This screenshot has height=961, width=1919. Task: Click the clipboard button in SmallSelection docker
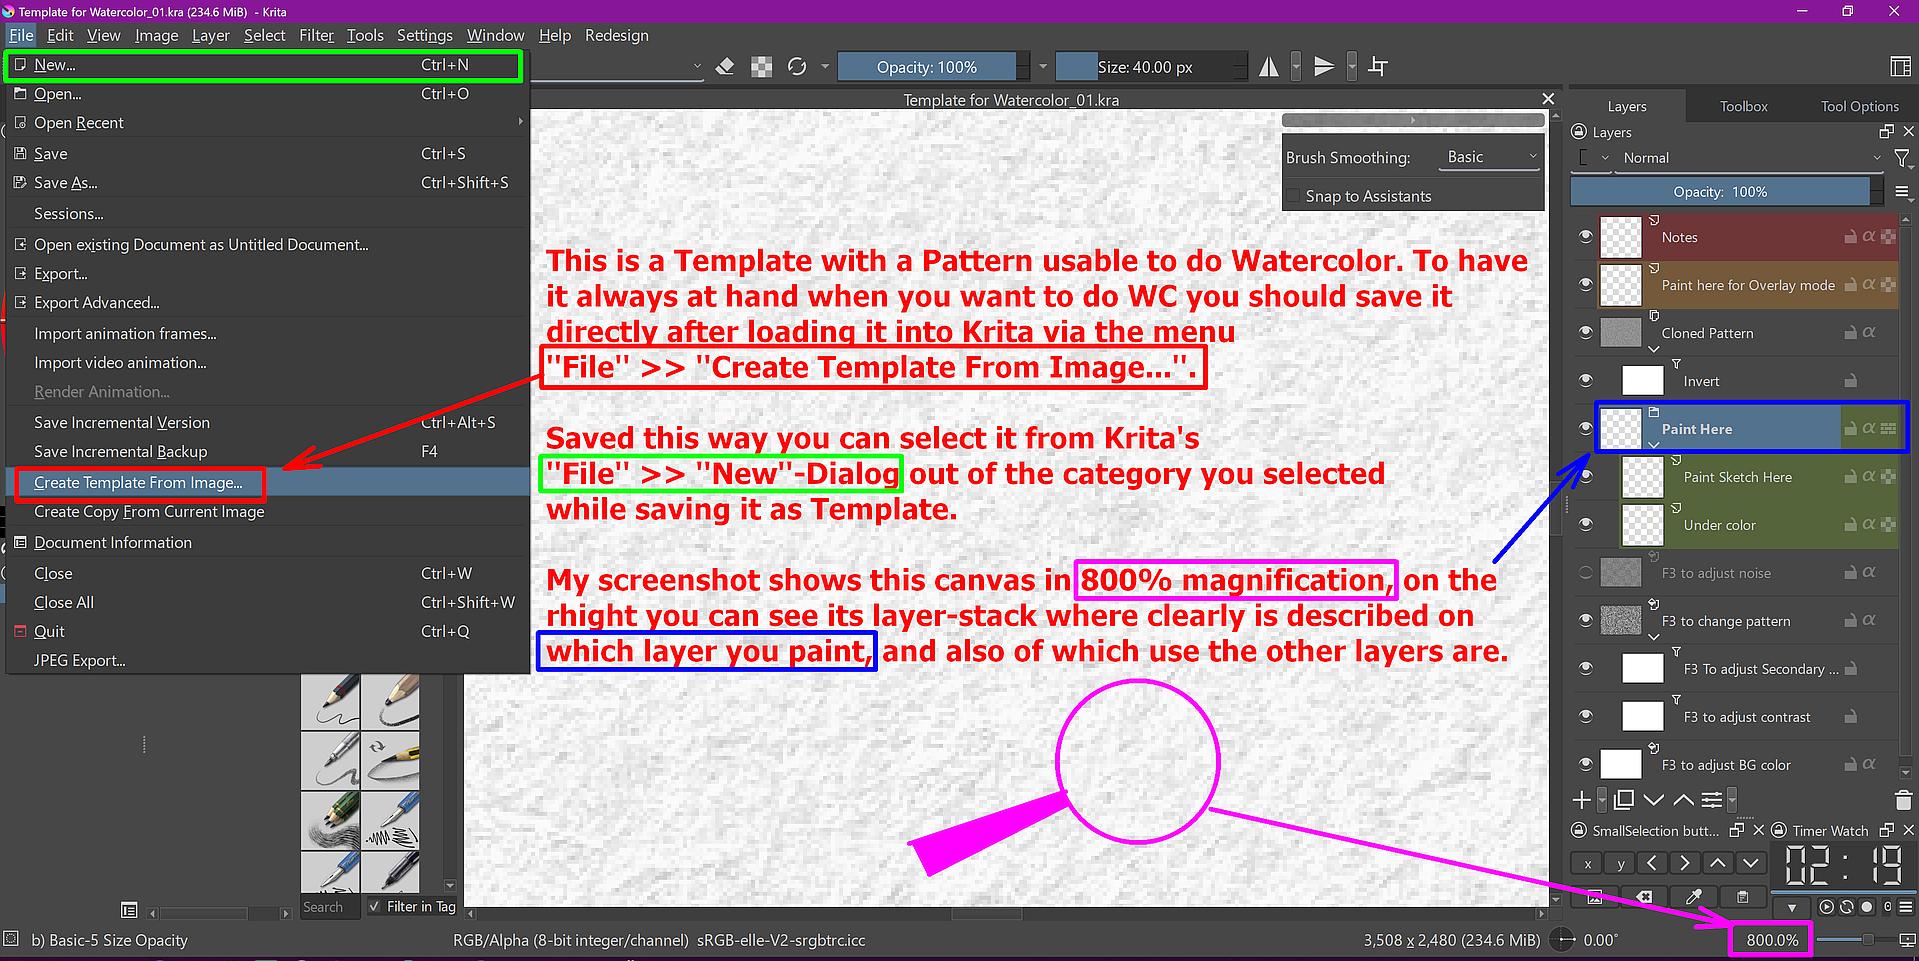(x=1743, y=897)
